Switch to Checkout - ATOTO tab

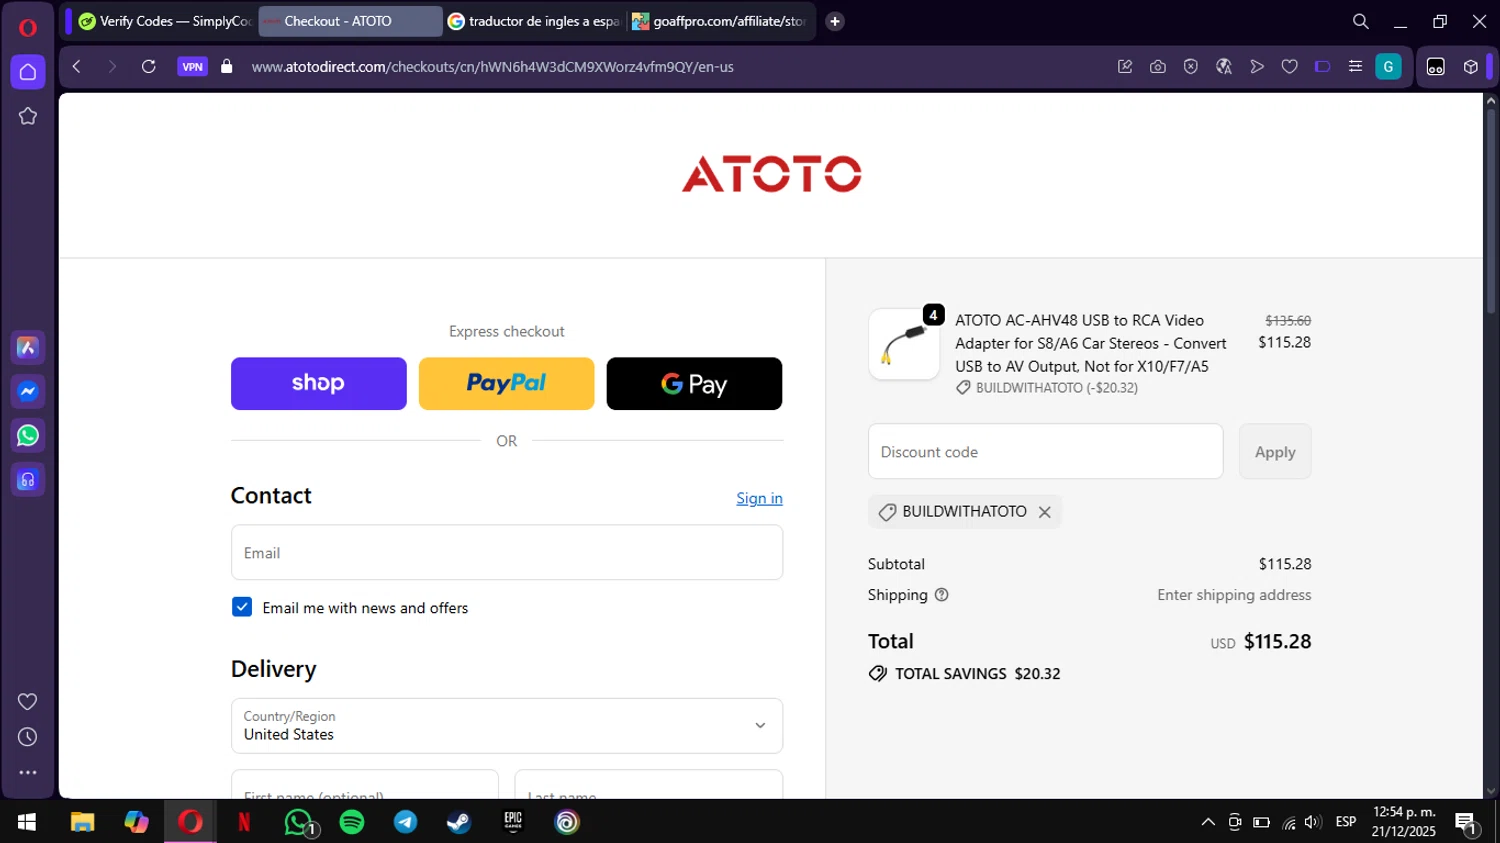point(350,21)
